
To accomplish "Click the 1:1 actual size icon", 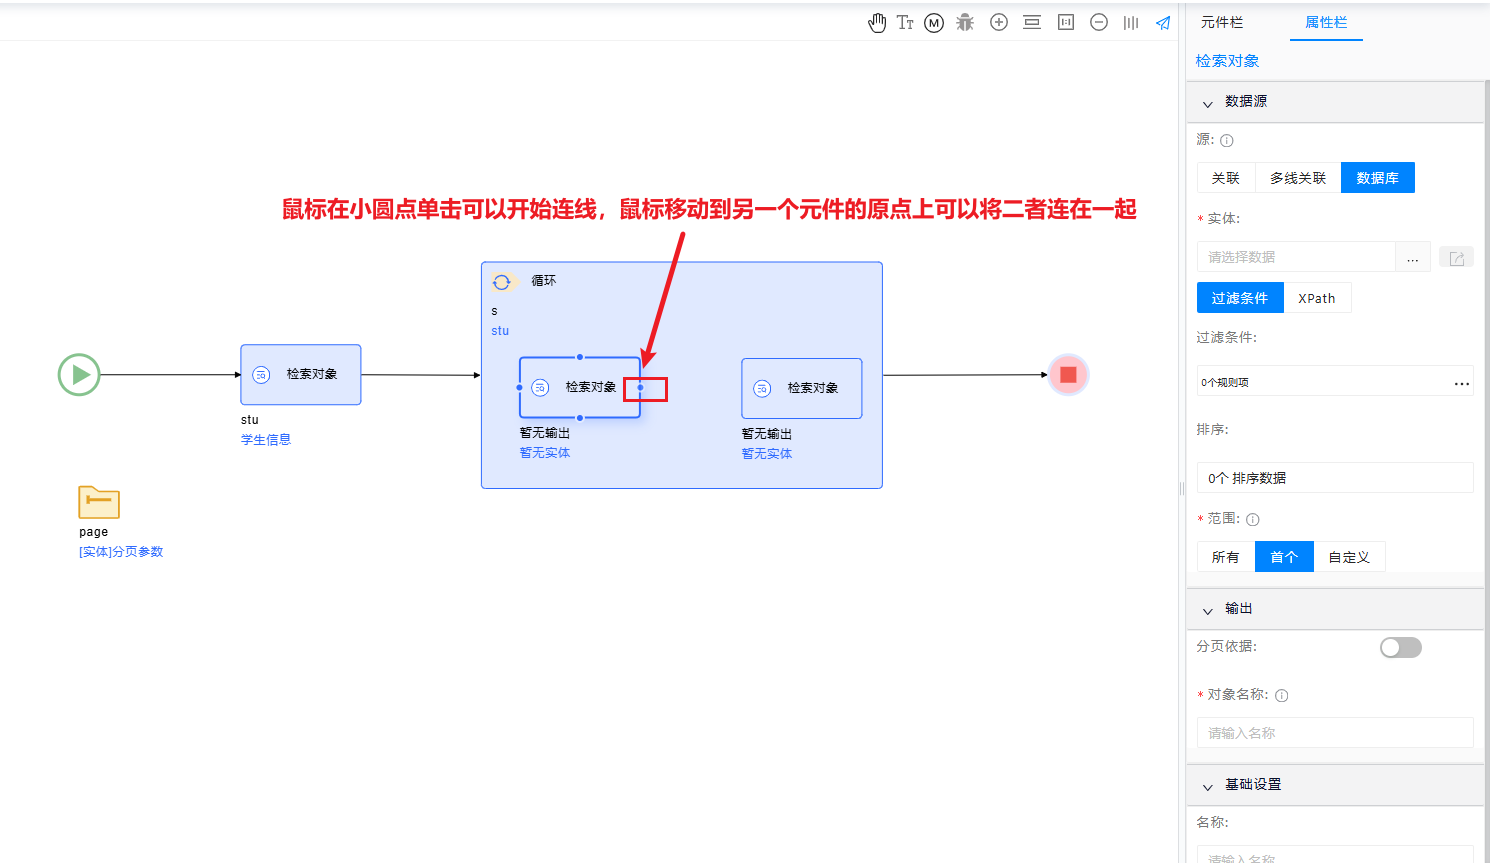I will point(1066,23).
